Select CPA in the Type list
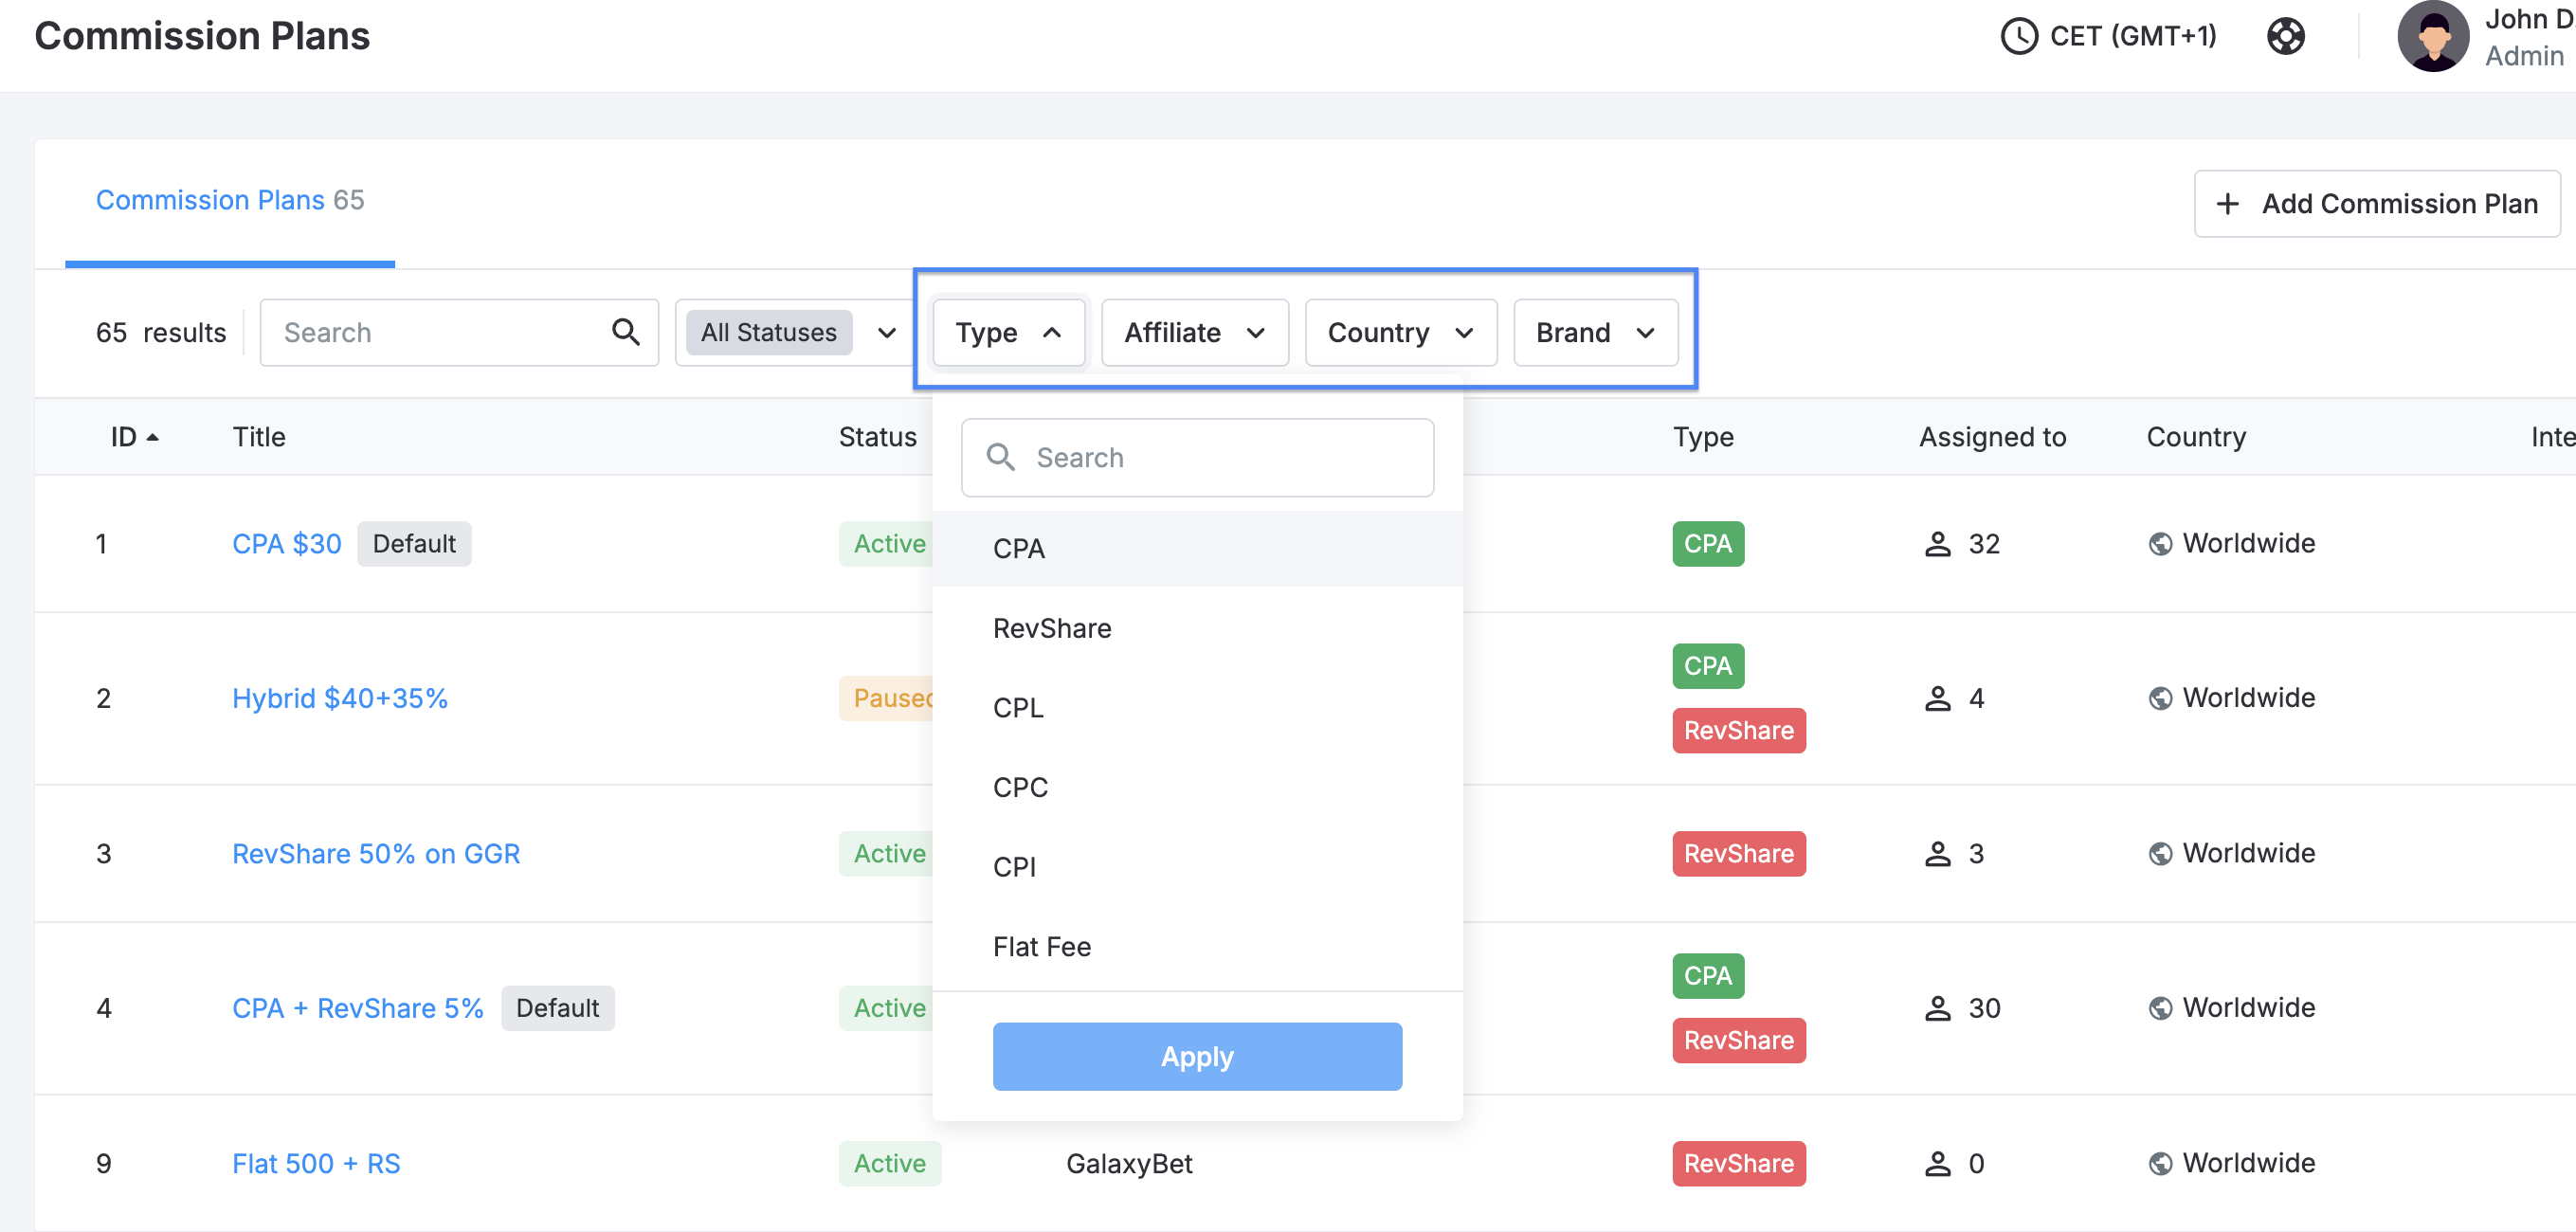Viewport: 2576px width, 1232px height. tap(1197, 548)
